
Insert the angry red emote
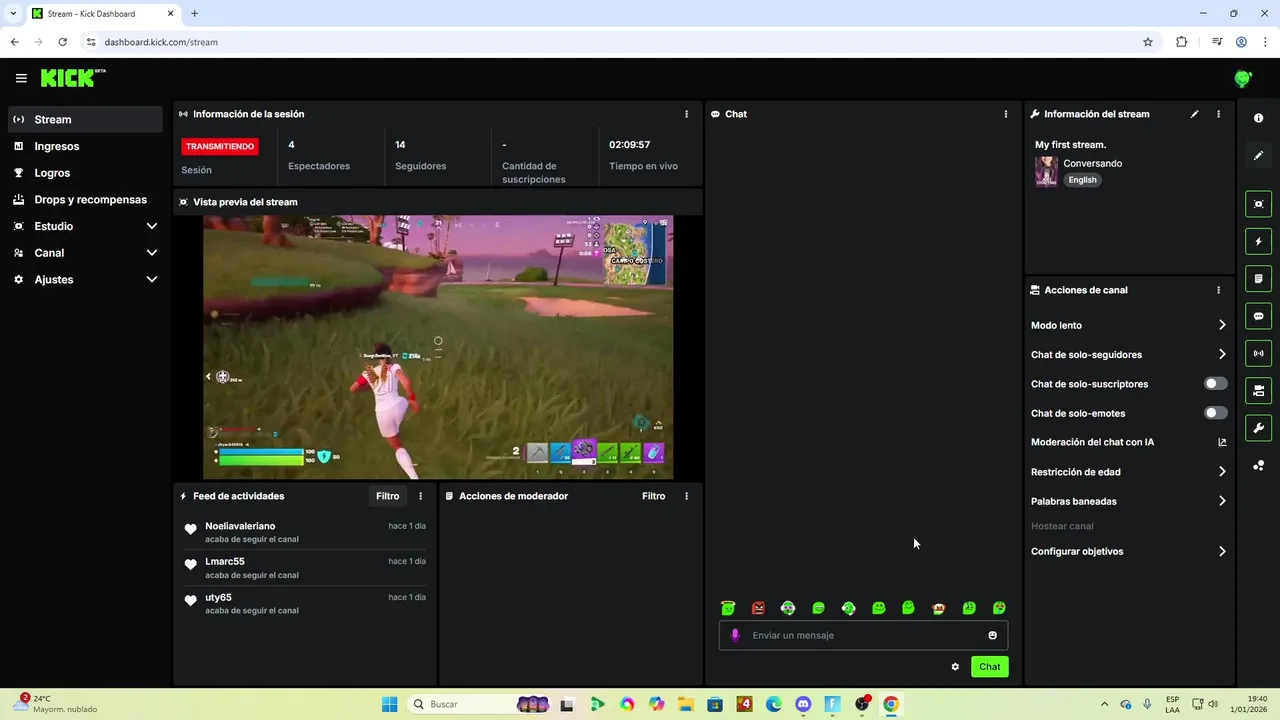point(758,608)
